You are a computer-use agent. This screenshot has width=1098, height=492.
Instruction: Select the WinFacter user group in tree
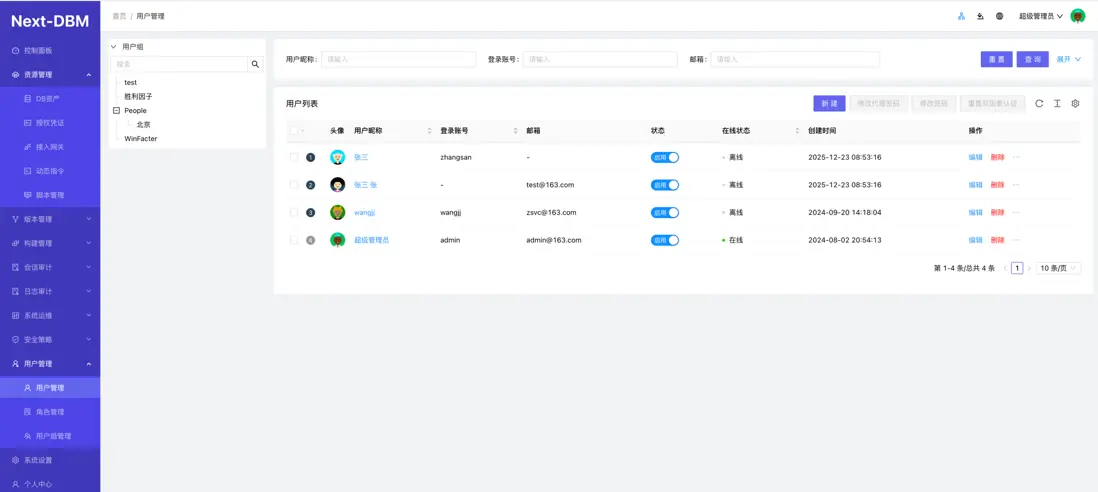point(141,139)
